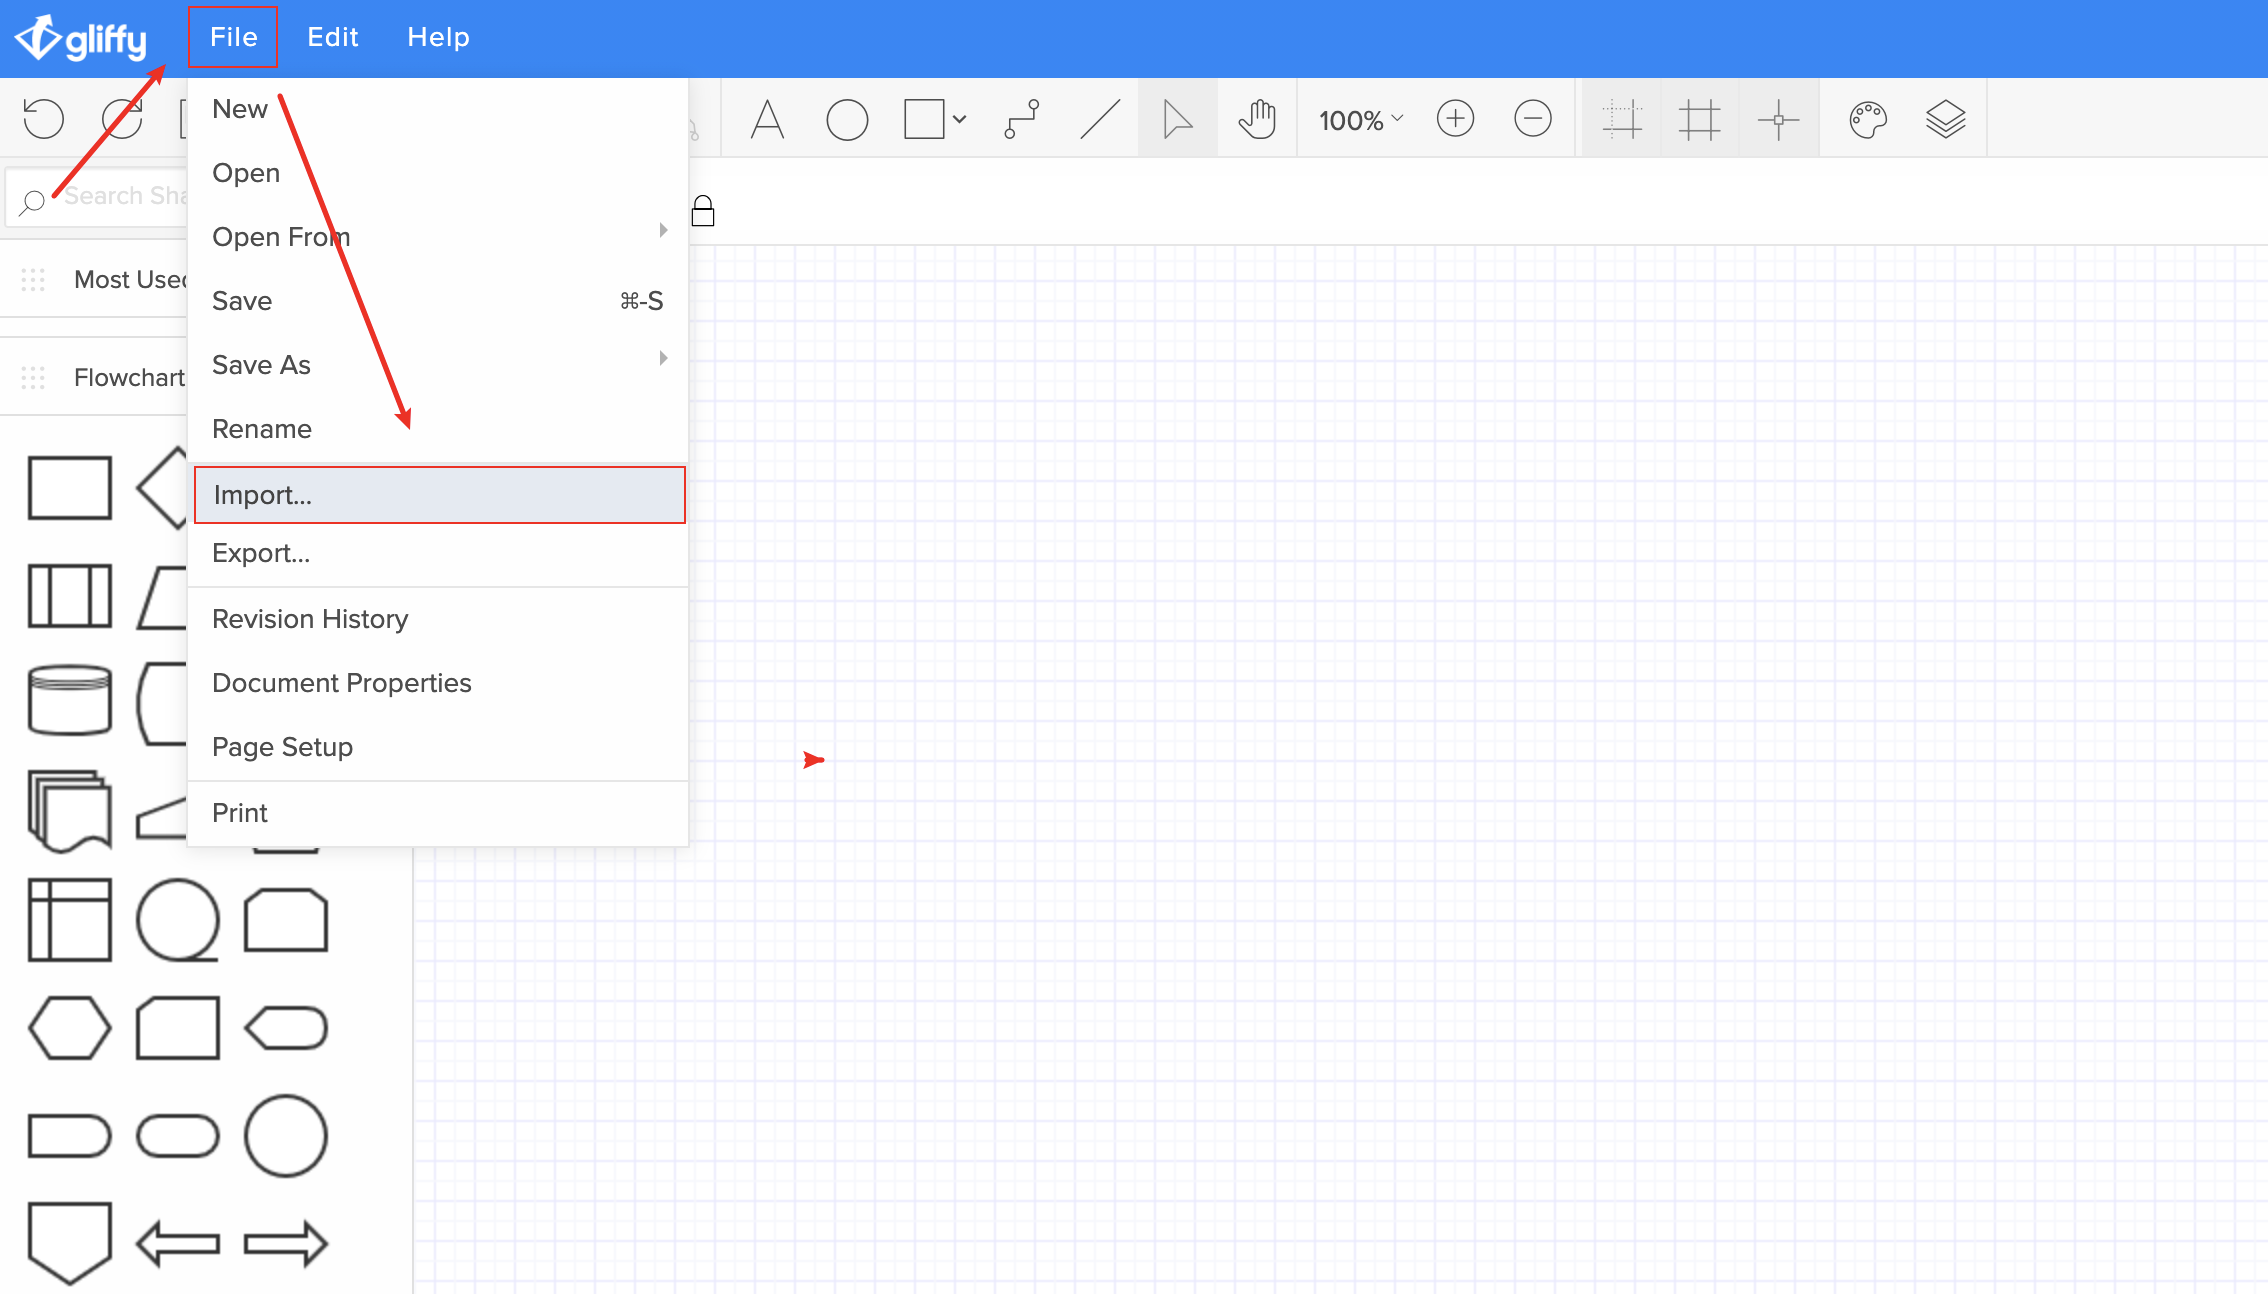Select the Text tool icon
2268x1294 pixels.
point(767,120)
